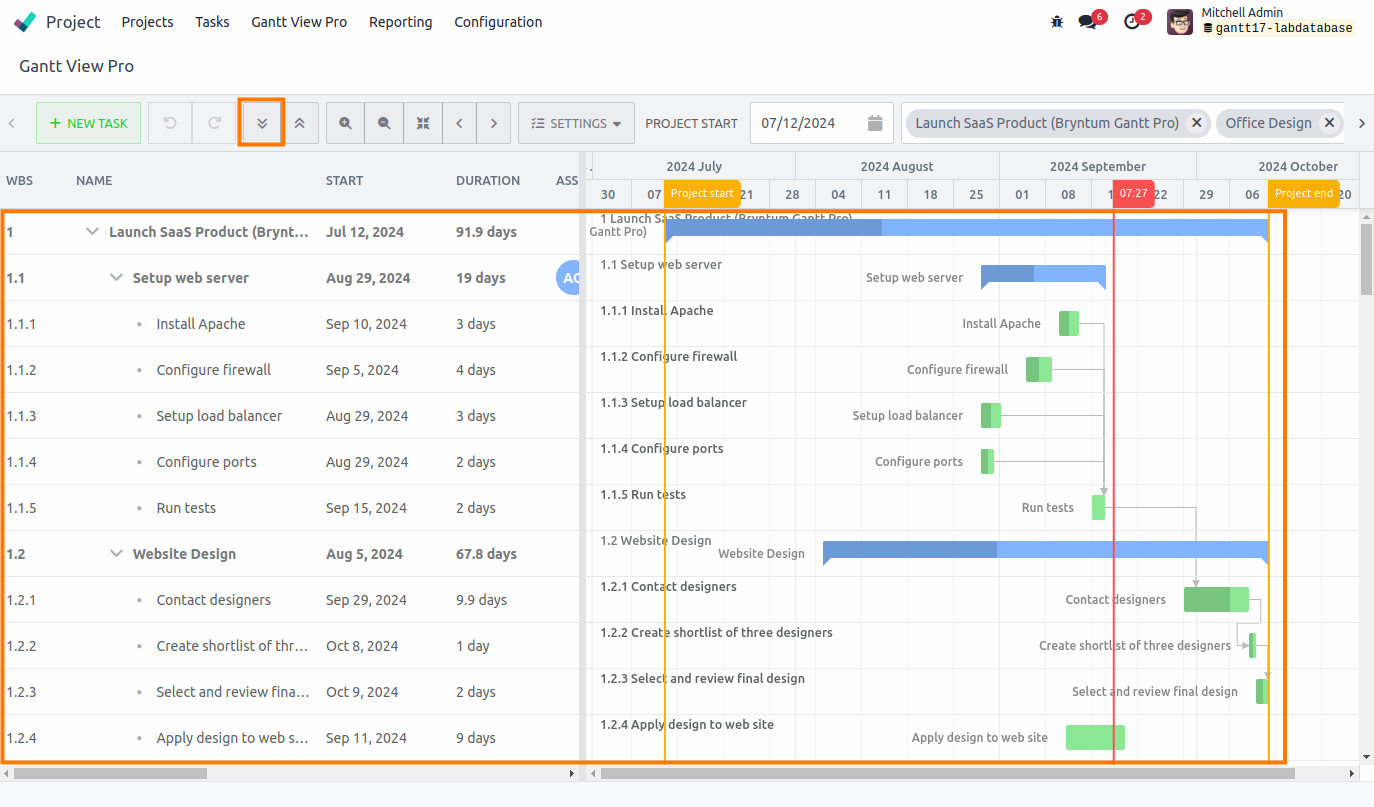Expand all tasks with the double-down chevron icon
This screenshot has height=807, width=1374.
261,122
